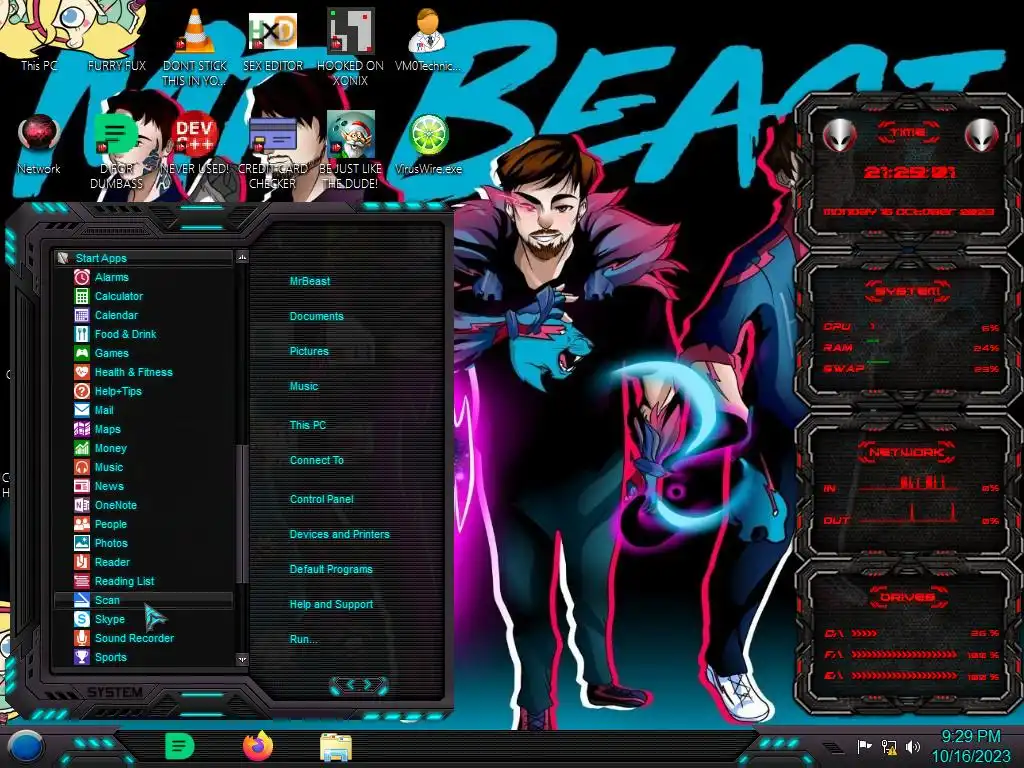
Task: Open Documents from start menu
Action: pyautogui.click(x=316, y=316)
